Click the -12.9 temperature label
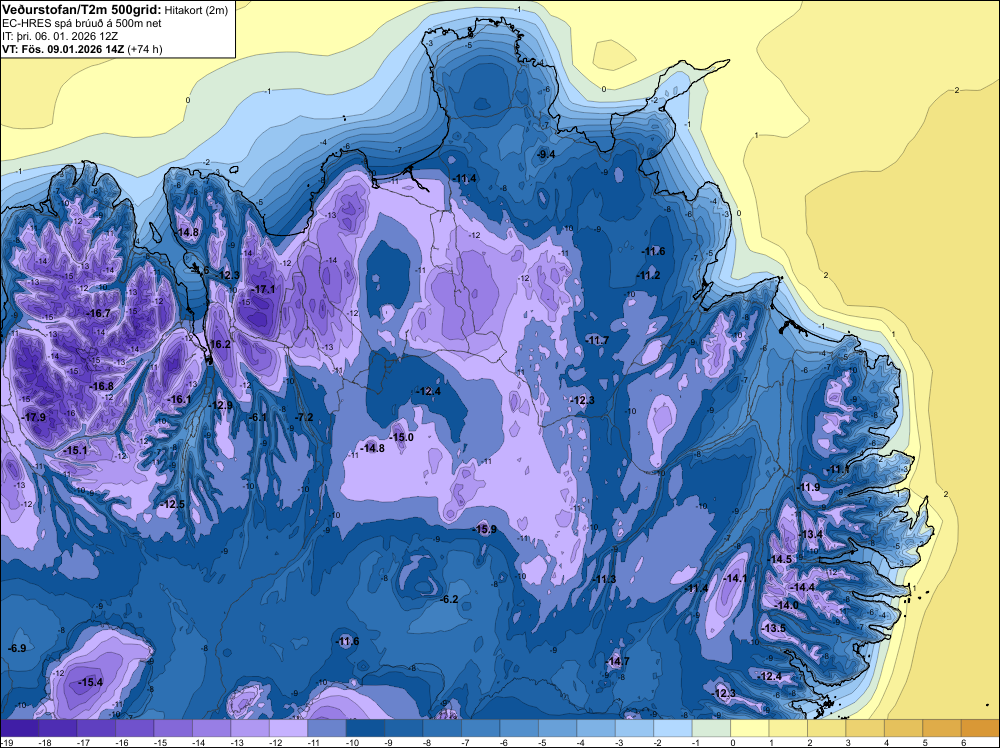 coord(221,405)
